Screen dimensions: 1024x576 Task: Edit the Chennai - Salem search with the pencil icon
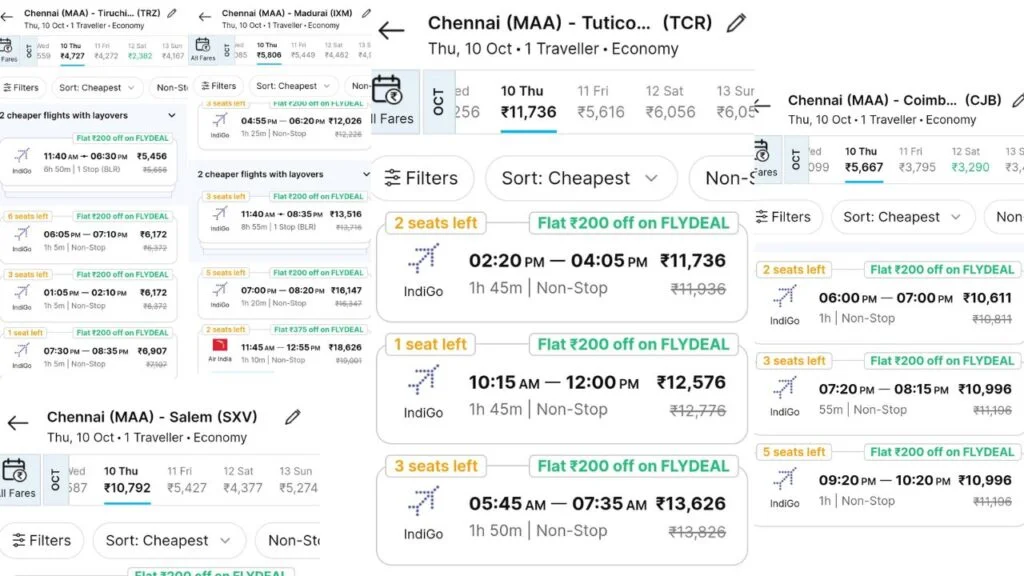(x=293, y=417)
